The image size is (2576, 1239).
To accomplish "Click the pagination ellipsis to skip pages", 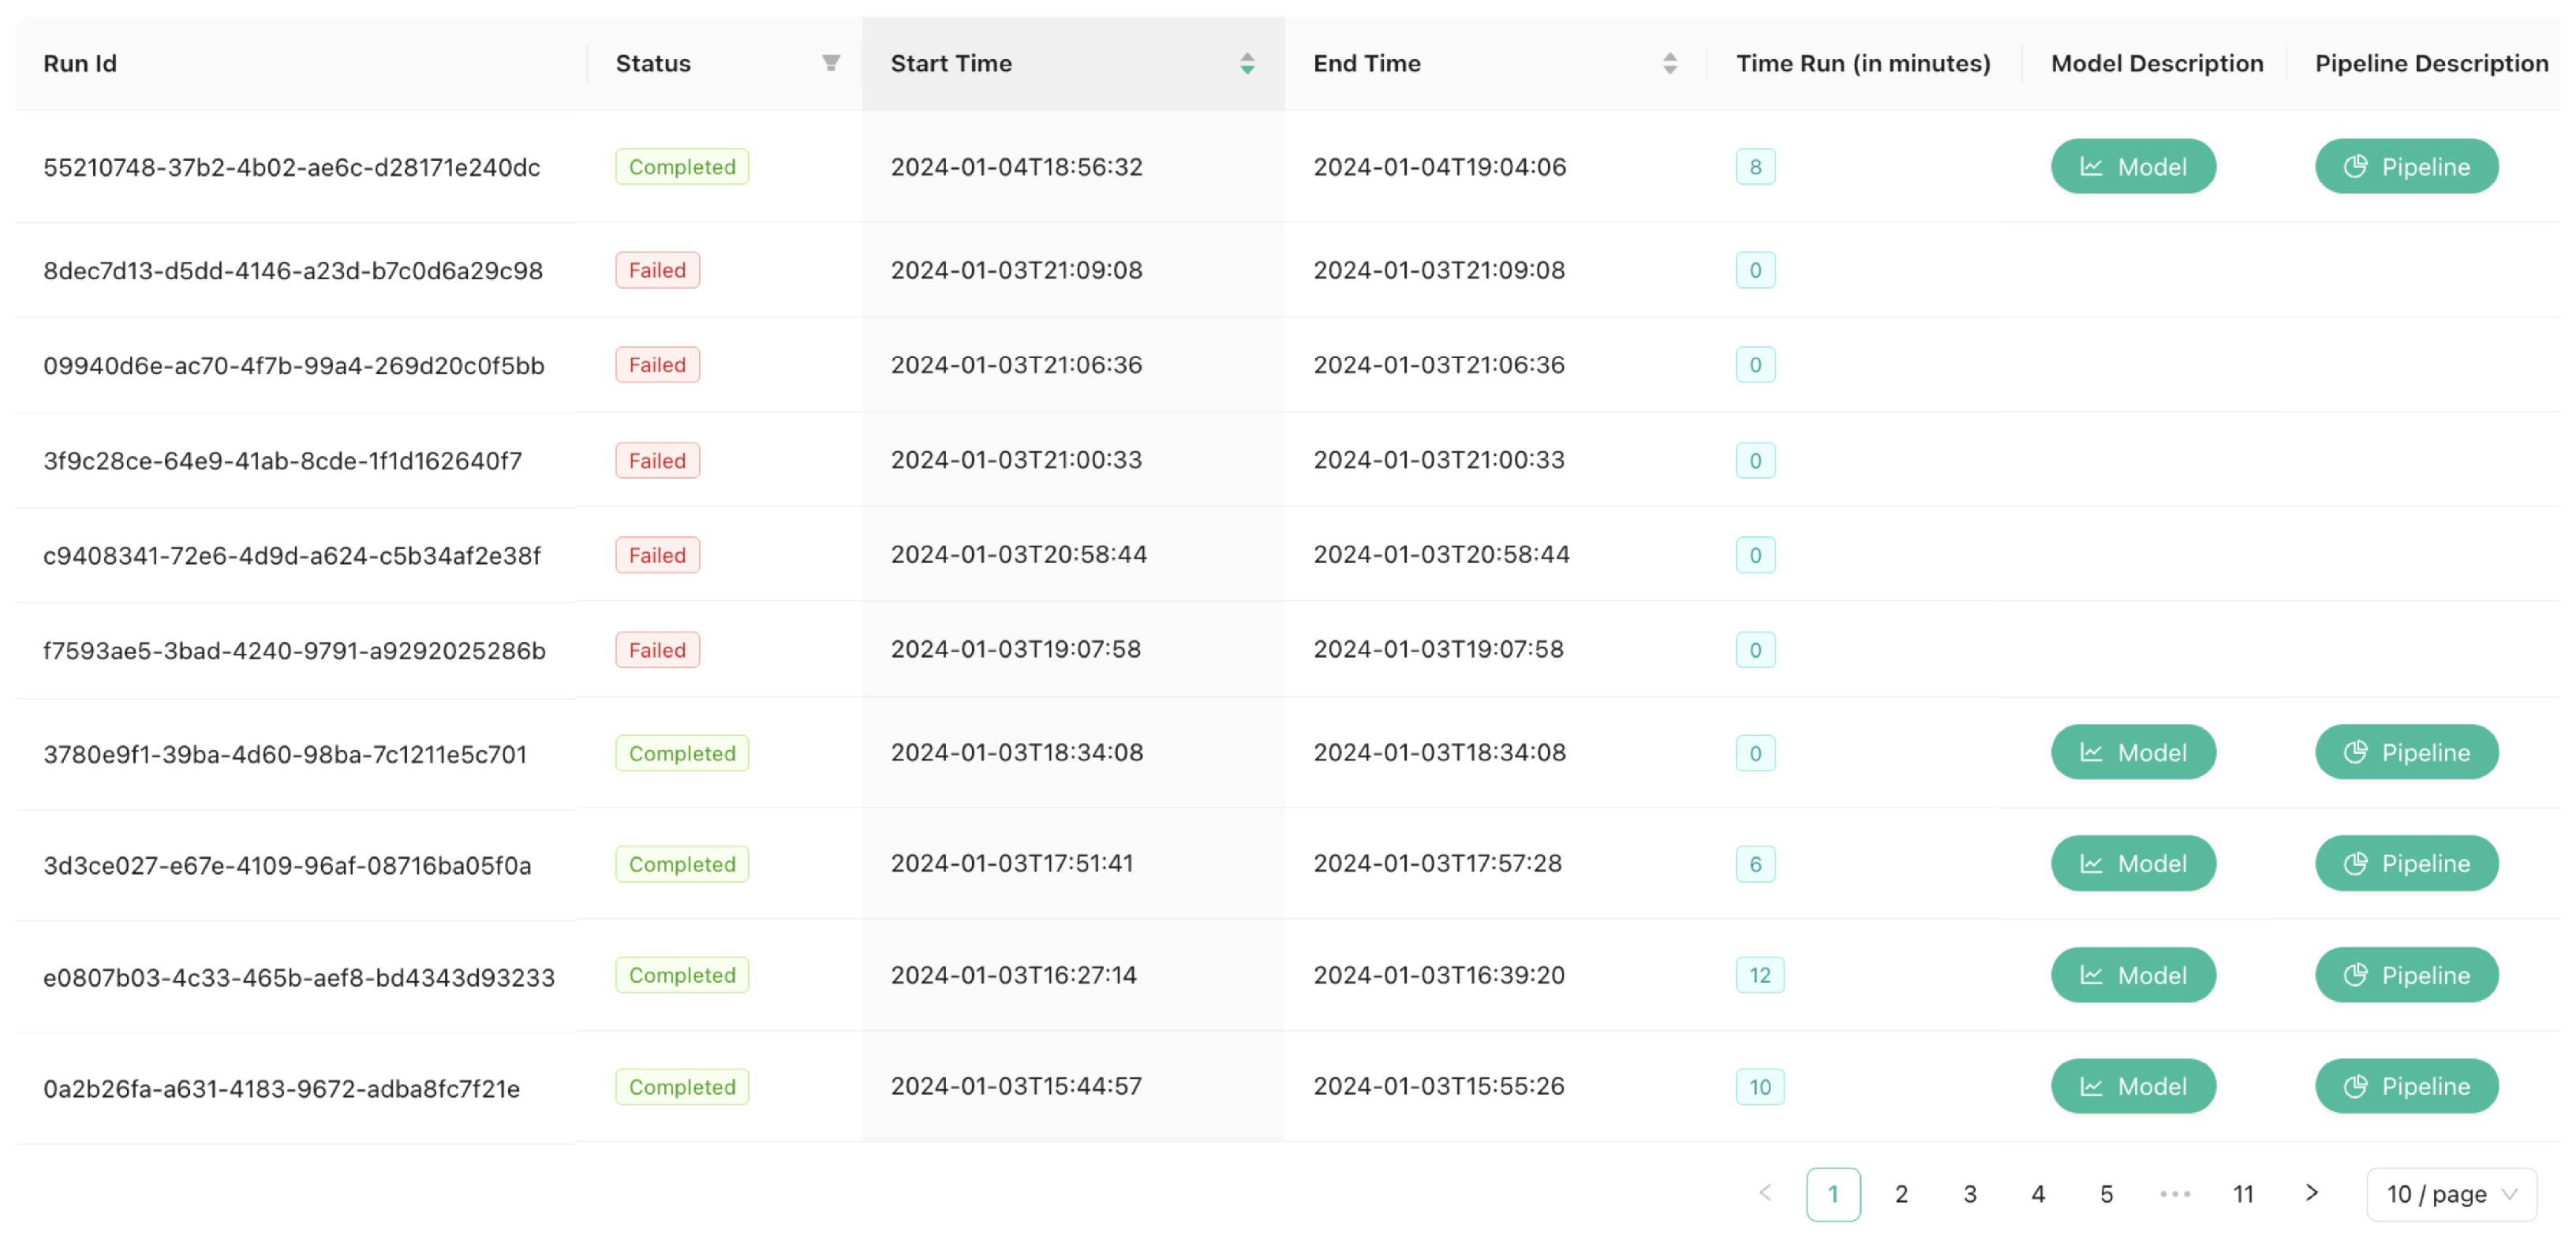I will (2175, 1193).
